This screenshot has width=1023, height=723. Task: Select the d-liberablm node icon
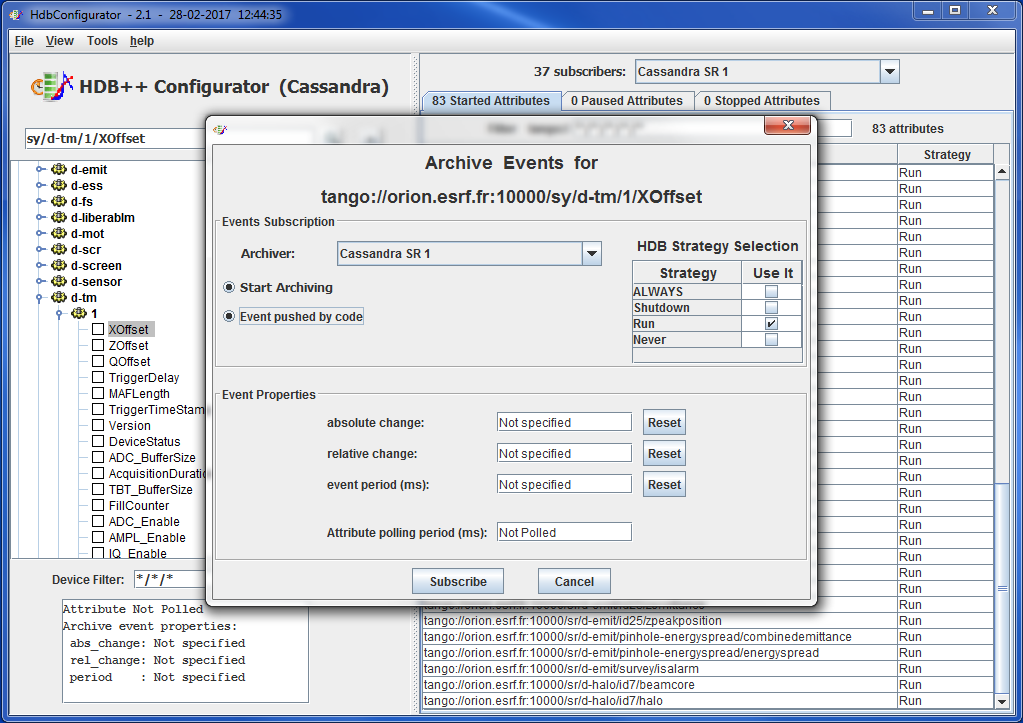click(58, 218)
